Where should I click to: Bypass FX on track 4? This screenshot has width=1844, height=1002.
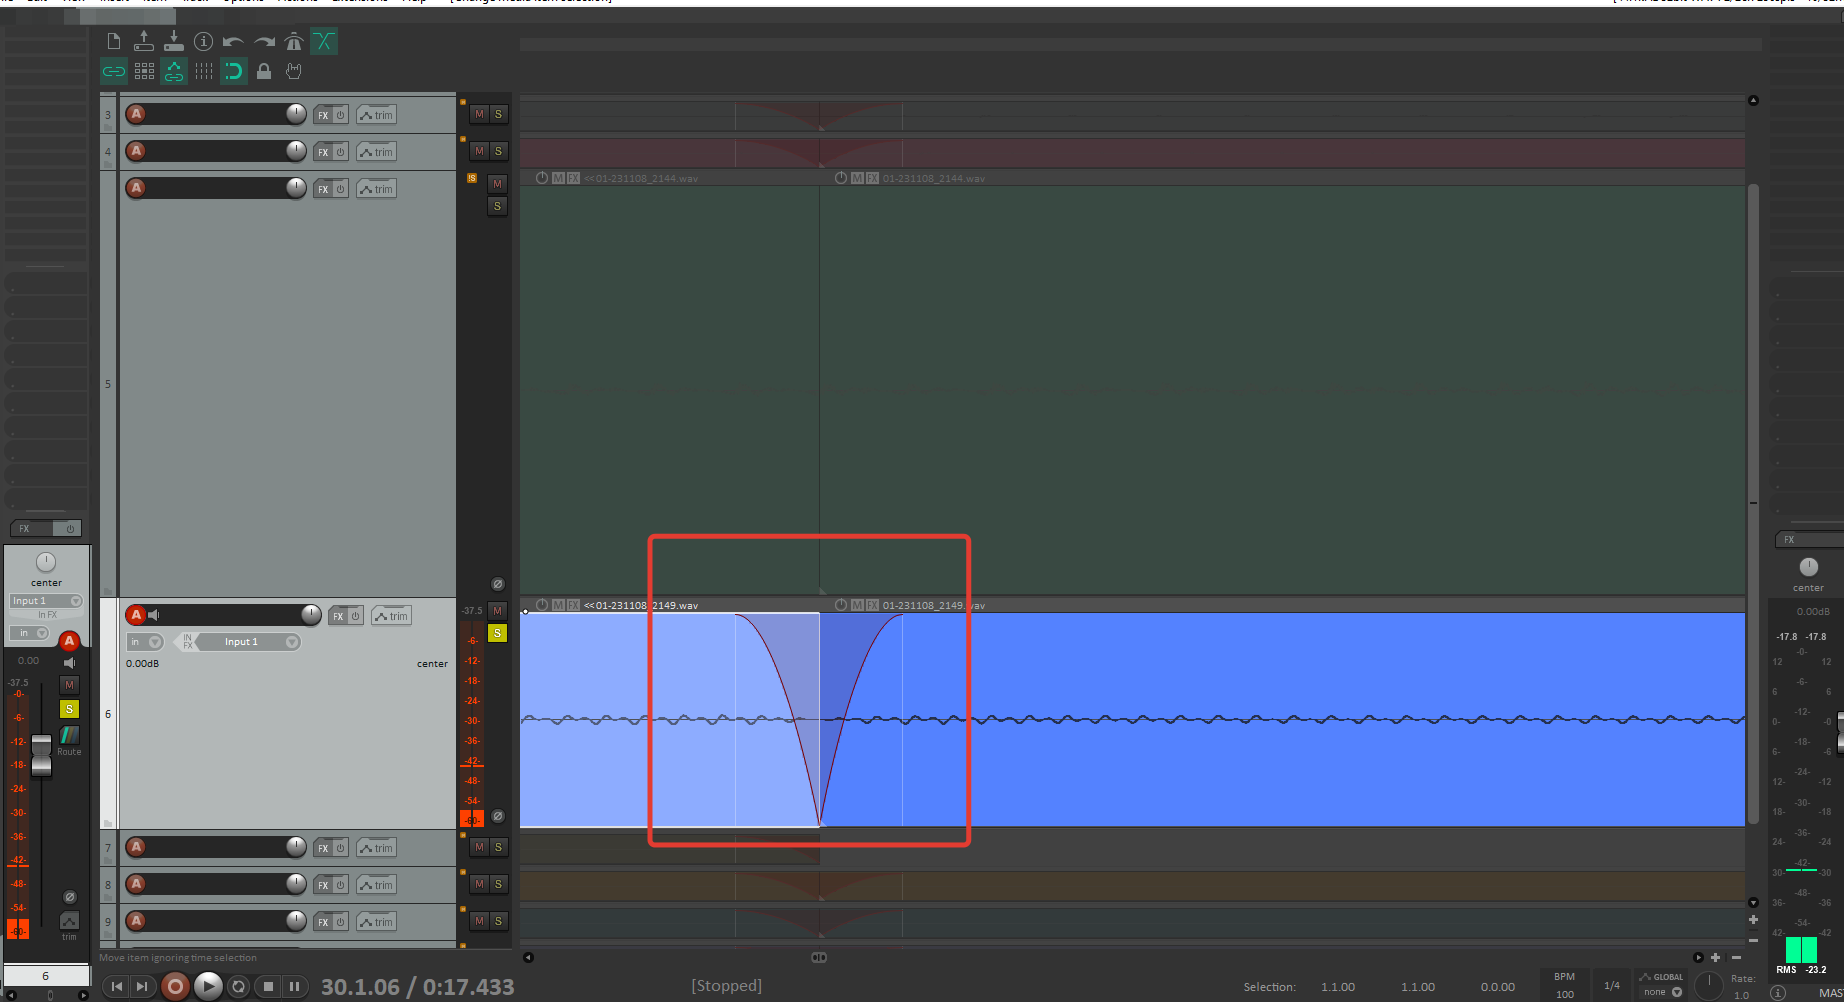tap(340, 152)
